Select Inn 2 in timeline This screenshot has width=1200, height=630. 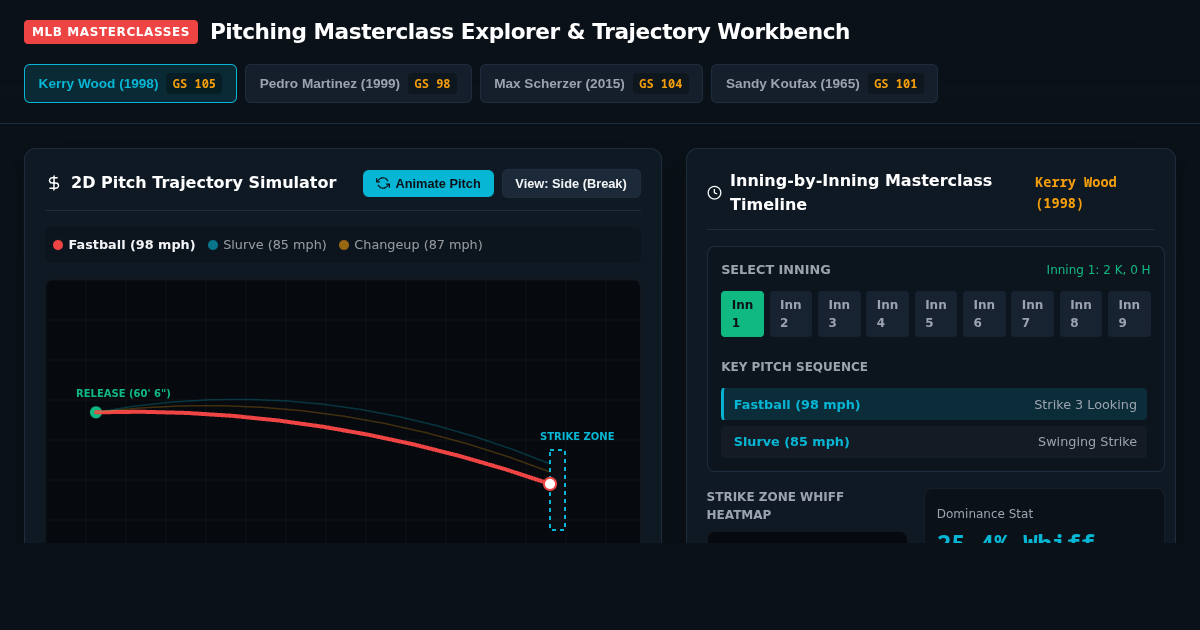click(x=791, y=314)
